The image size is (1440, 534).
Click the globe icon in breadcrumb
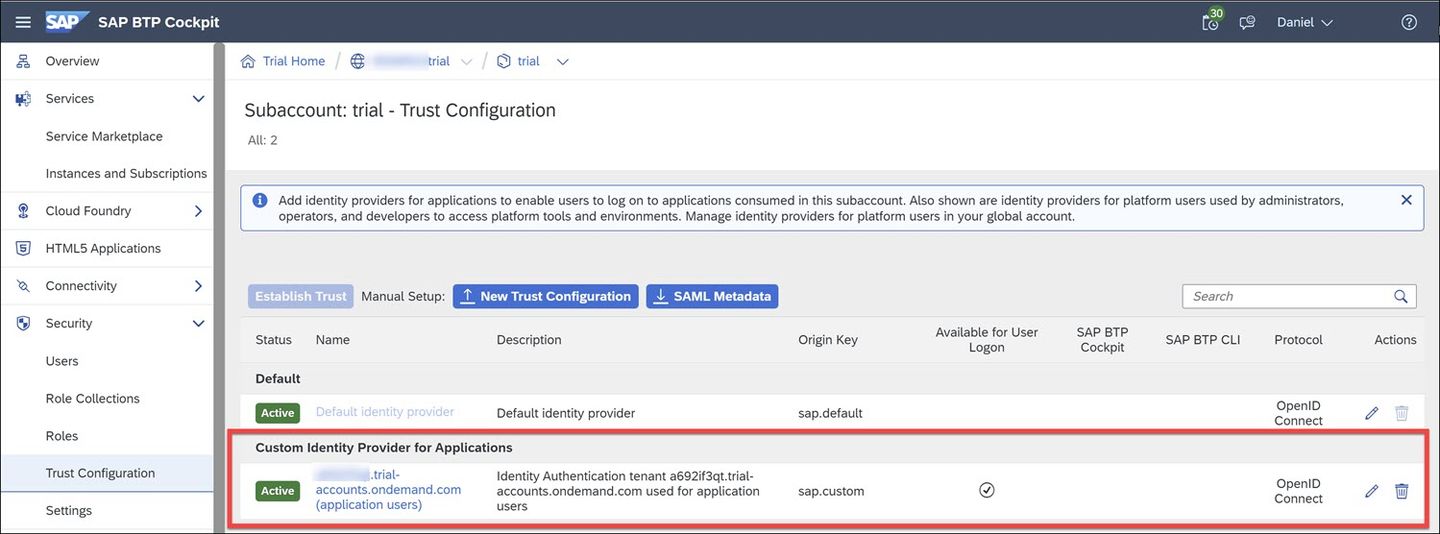[358, 61]
